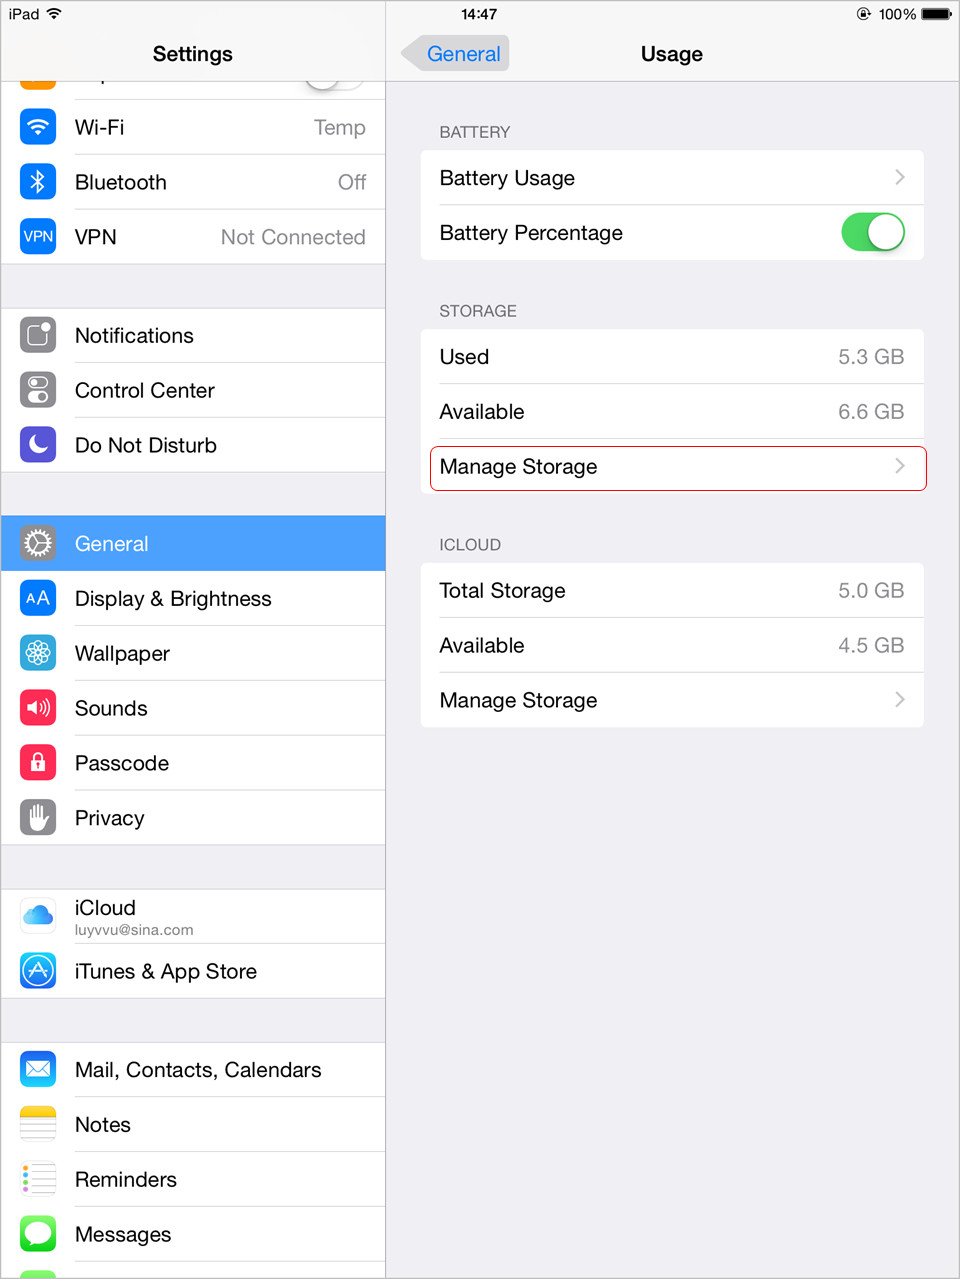The width and height of the screenshot is (960, 1279).
Task: Select the VPN icon
Action: tap(38, 237)
